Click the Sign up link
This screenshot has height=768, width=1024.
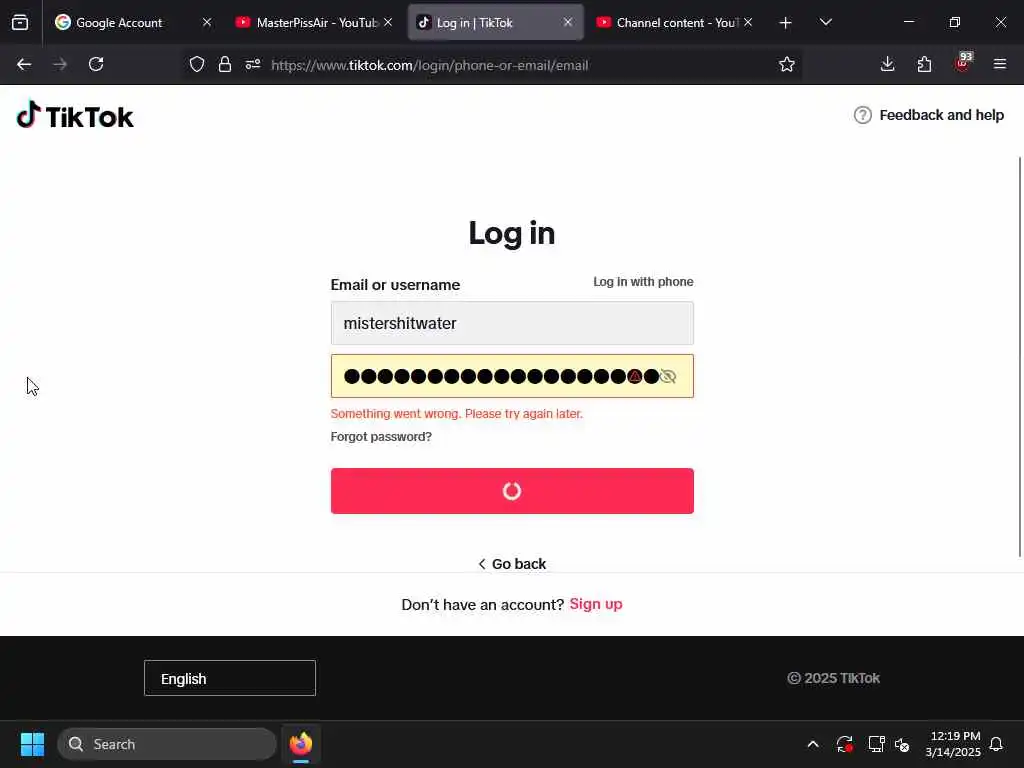596,604
